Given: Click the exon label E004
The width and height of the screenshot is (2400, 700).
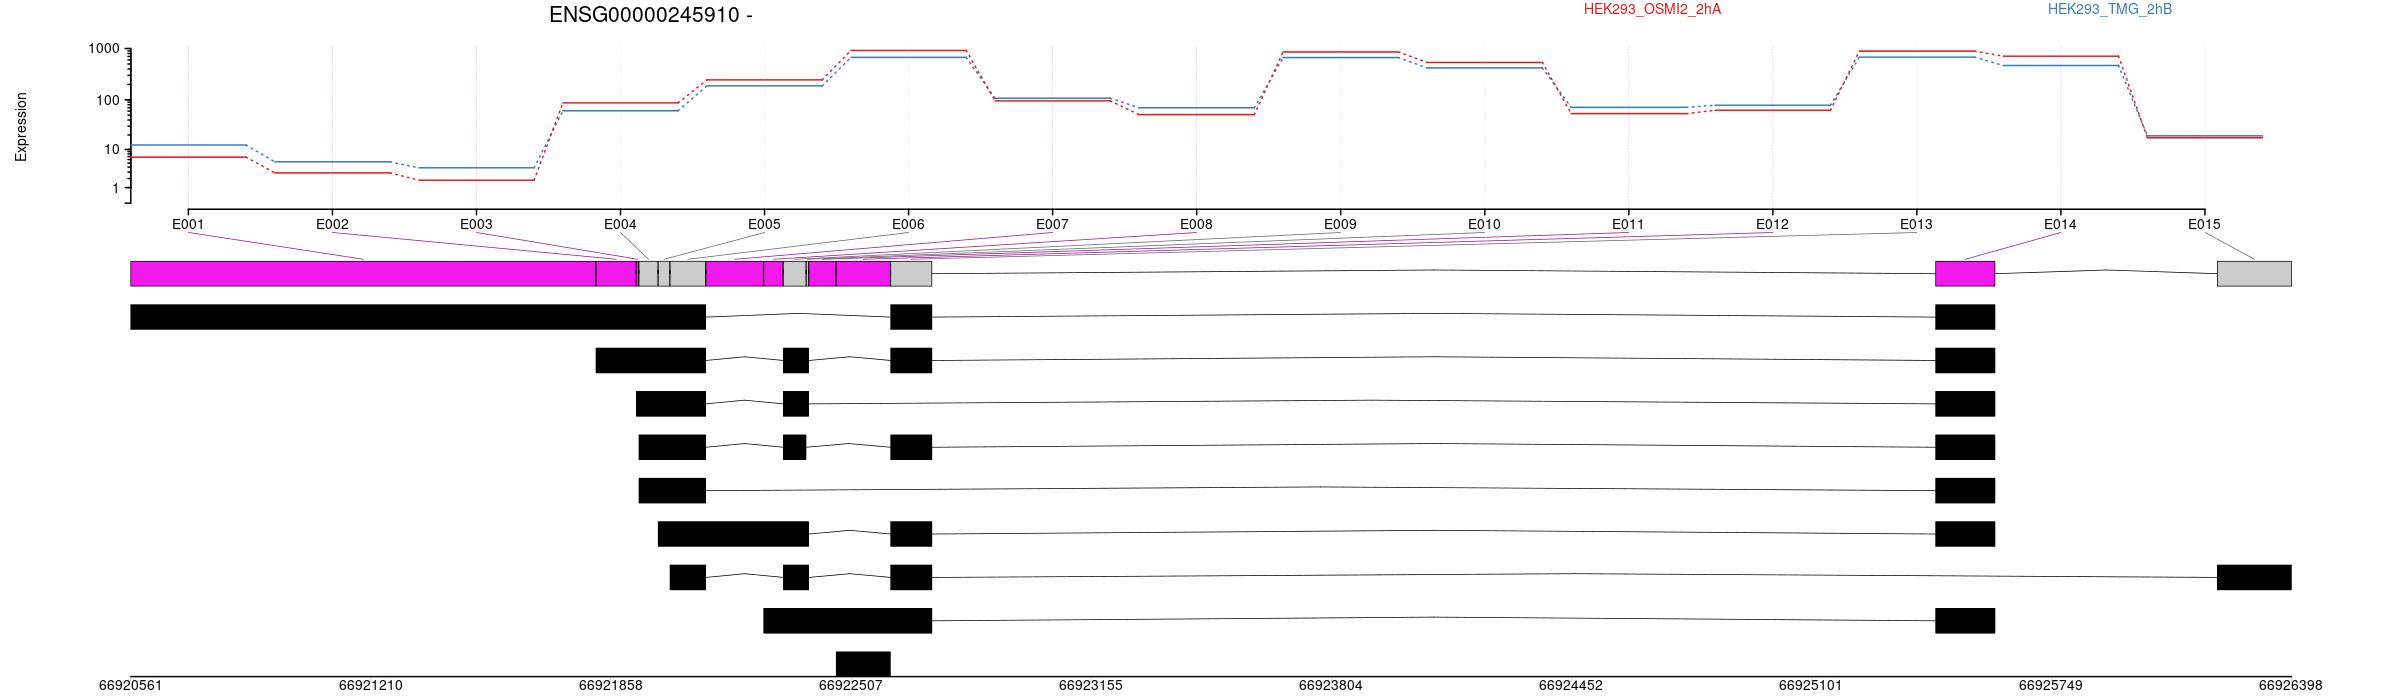Looking at the screenshot, I should (620, 224).
